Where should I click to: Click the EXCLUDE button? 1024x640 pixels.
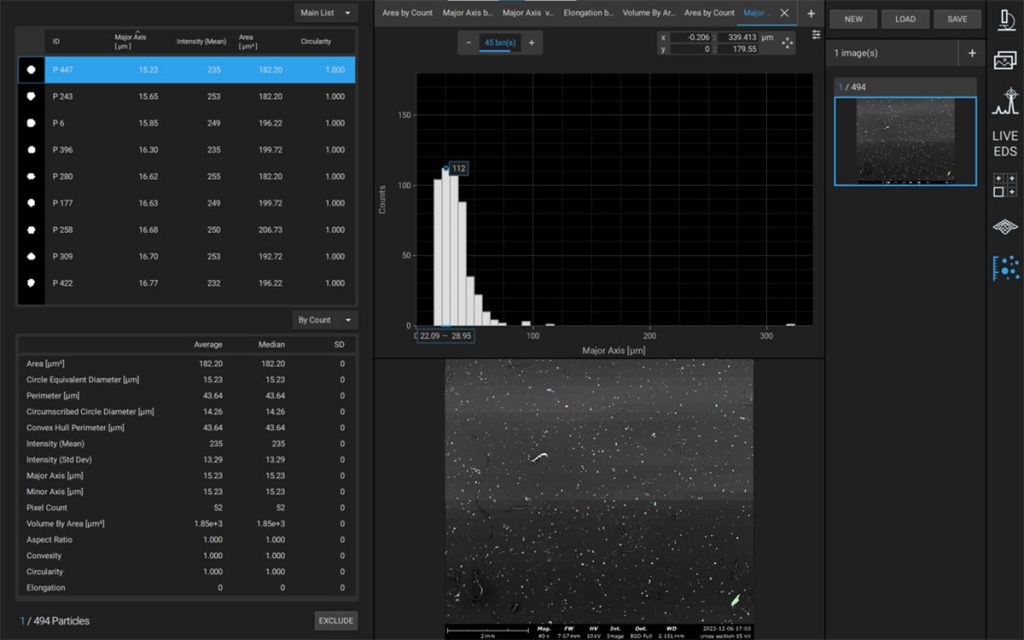click(x=335, y=620)
